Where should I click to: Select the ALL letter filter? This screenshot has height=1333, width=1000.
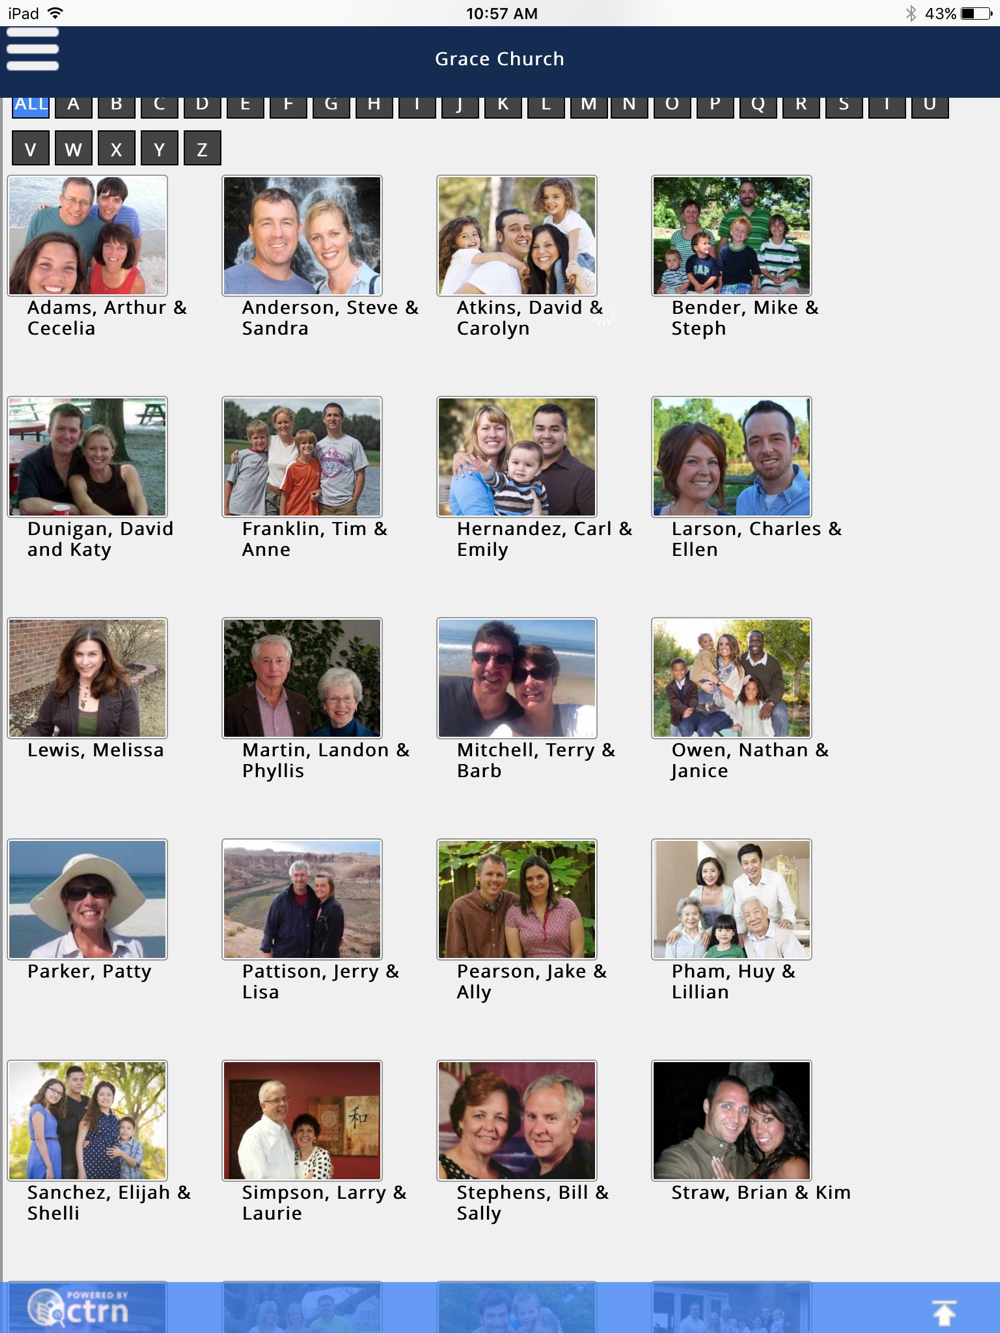pyautogui.click(x=31, y=105)
